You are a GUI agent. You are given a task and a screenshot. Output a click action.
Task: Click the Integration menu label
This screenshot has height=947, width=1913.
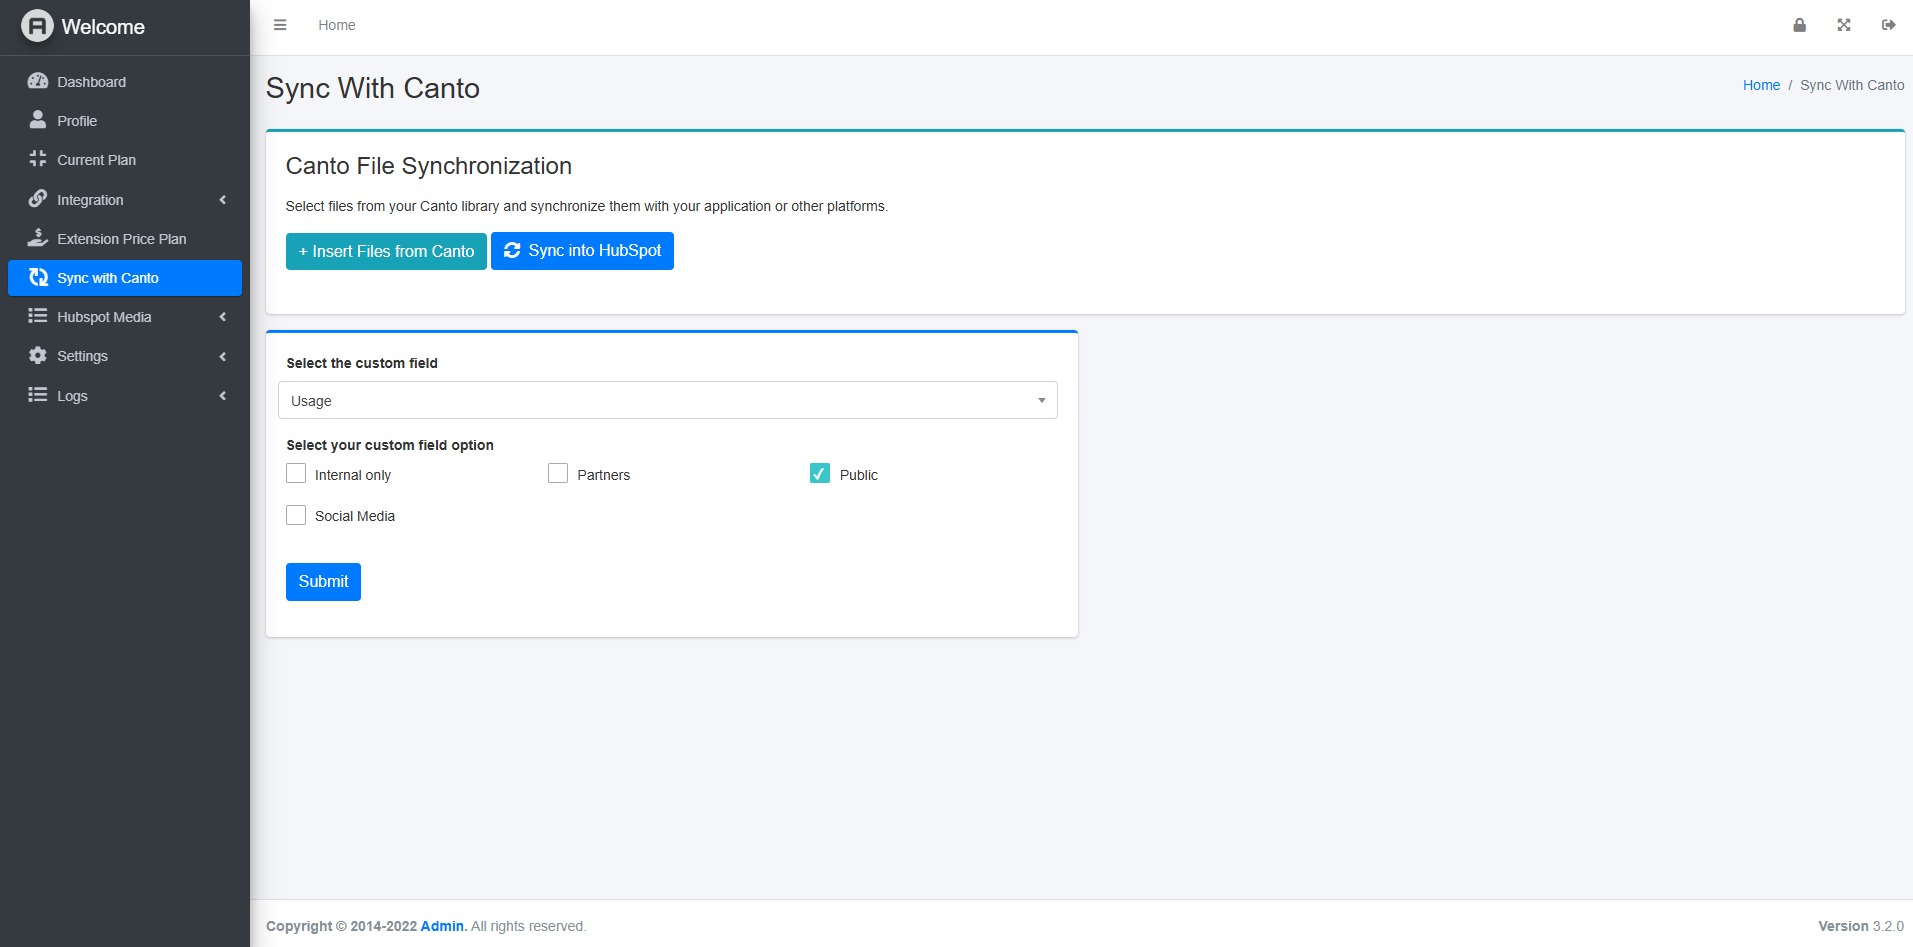pos(90,200)
